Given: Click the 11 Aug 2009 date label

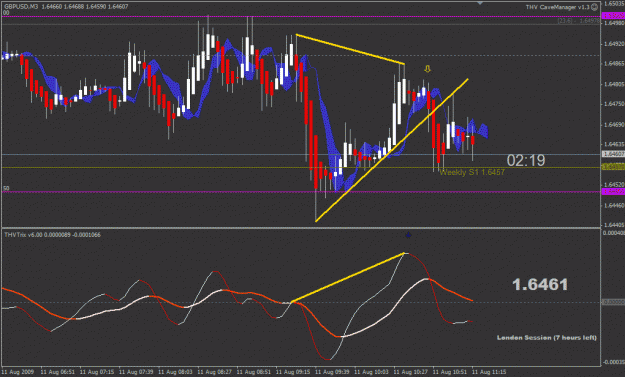Looking at the screenshot, I should [18, 372].
